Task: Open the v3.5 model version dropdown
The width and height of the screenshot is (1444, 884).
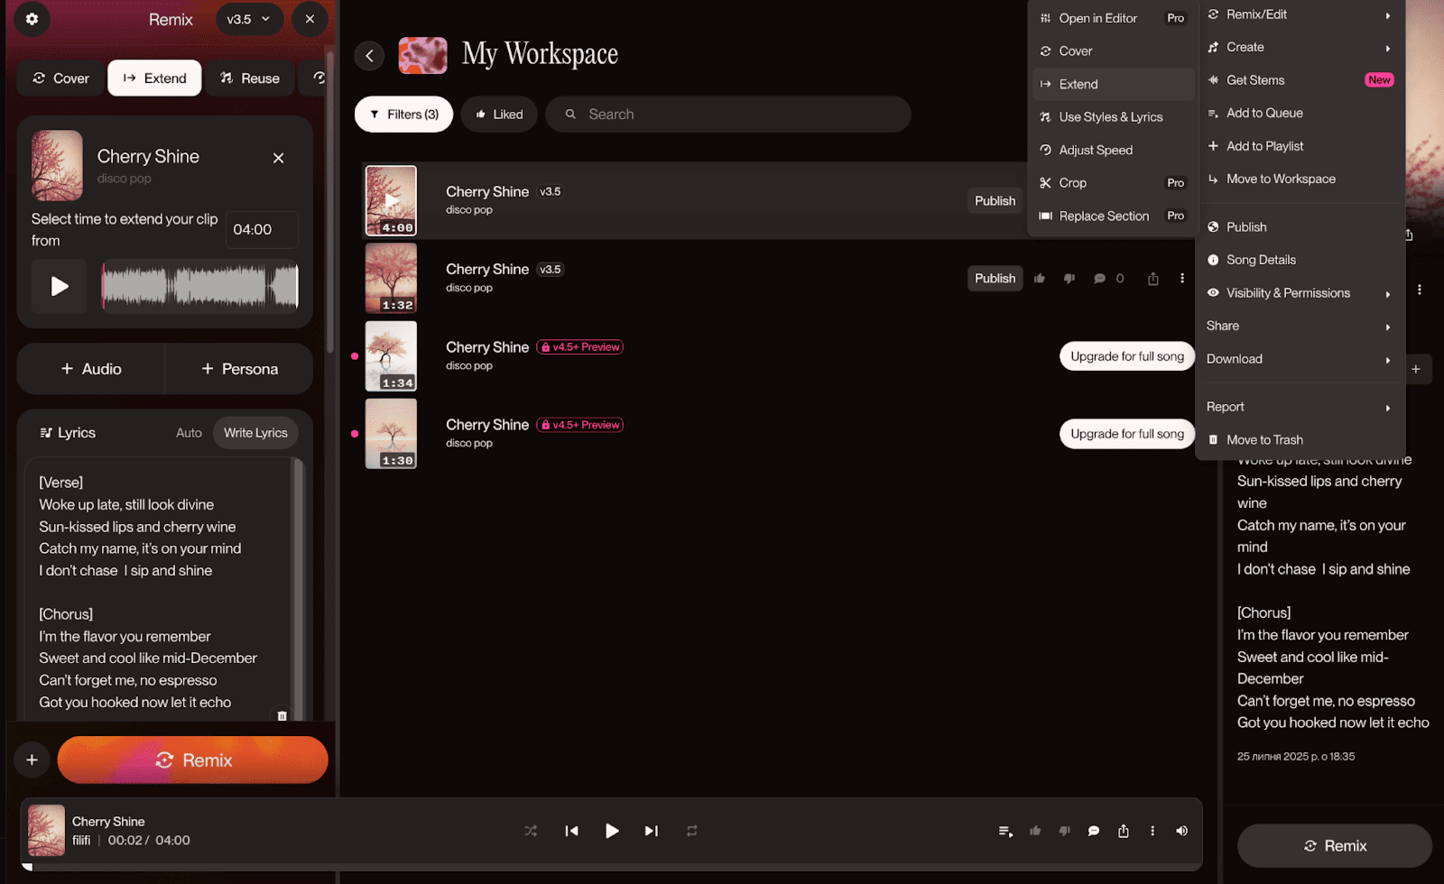Action: tap(248, 19)
